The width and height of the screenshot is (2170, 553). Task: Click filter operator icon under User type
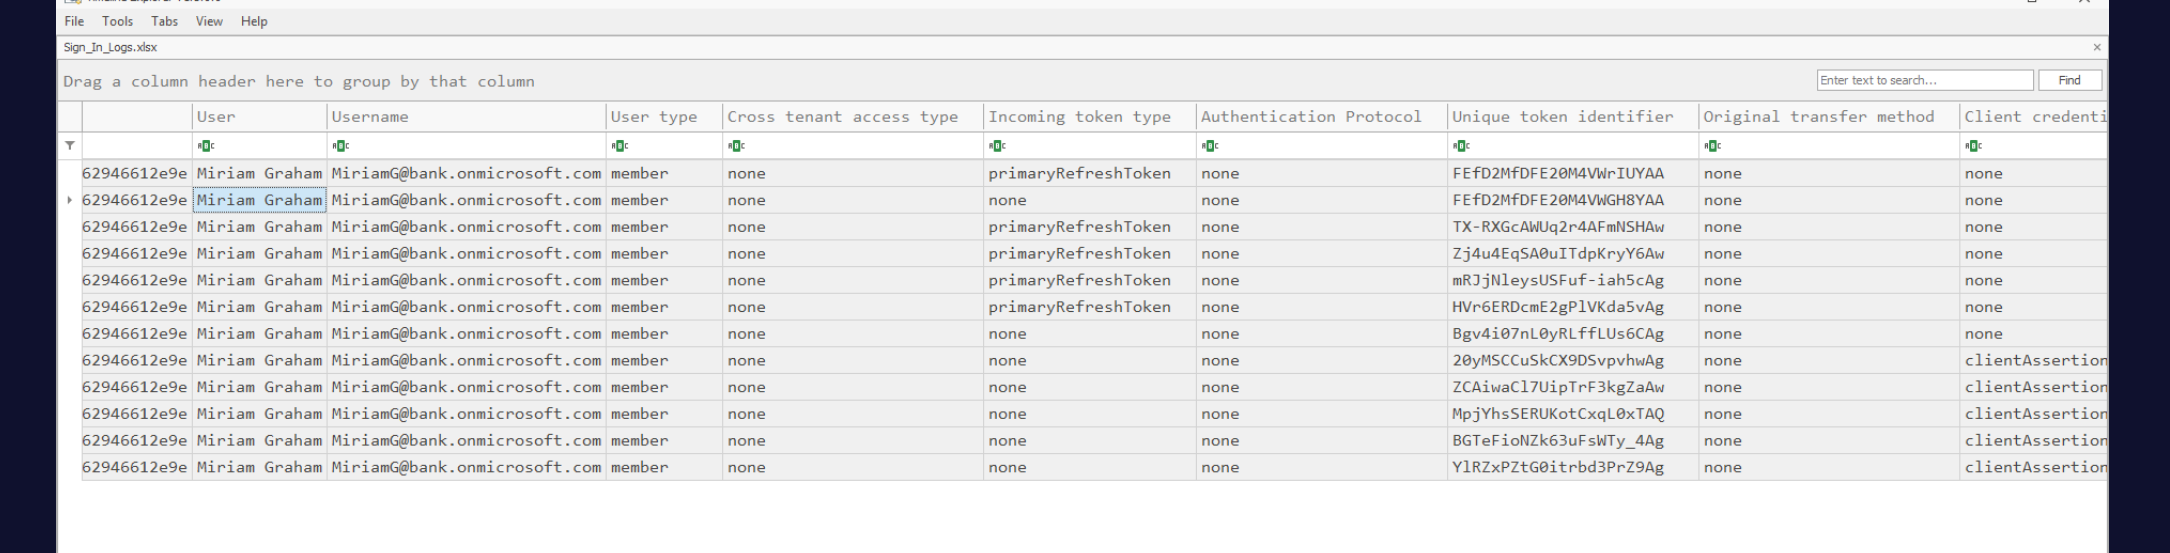(x=619, y=146)
